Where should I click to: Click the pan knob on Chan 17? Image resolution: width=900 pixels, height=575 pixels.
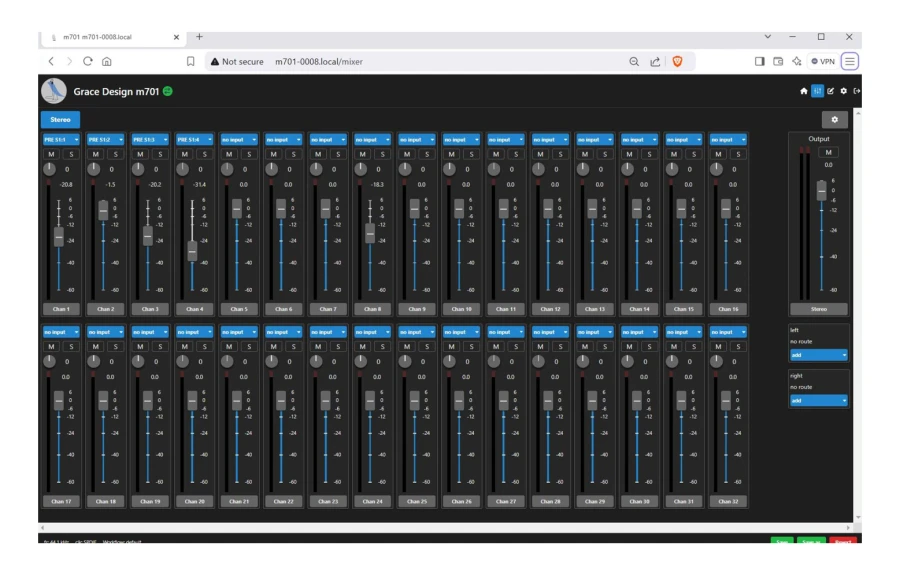[50, 362]
